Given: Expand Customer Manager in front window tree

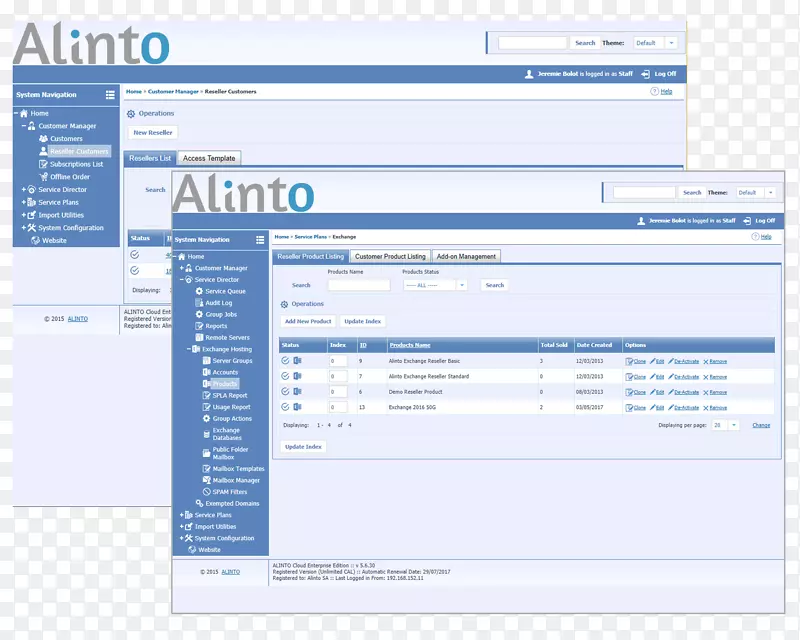Looking at the screenshot, I should [182, 268].
